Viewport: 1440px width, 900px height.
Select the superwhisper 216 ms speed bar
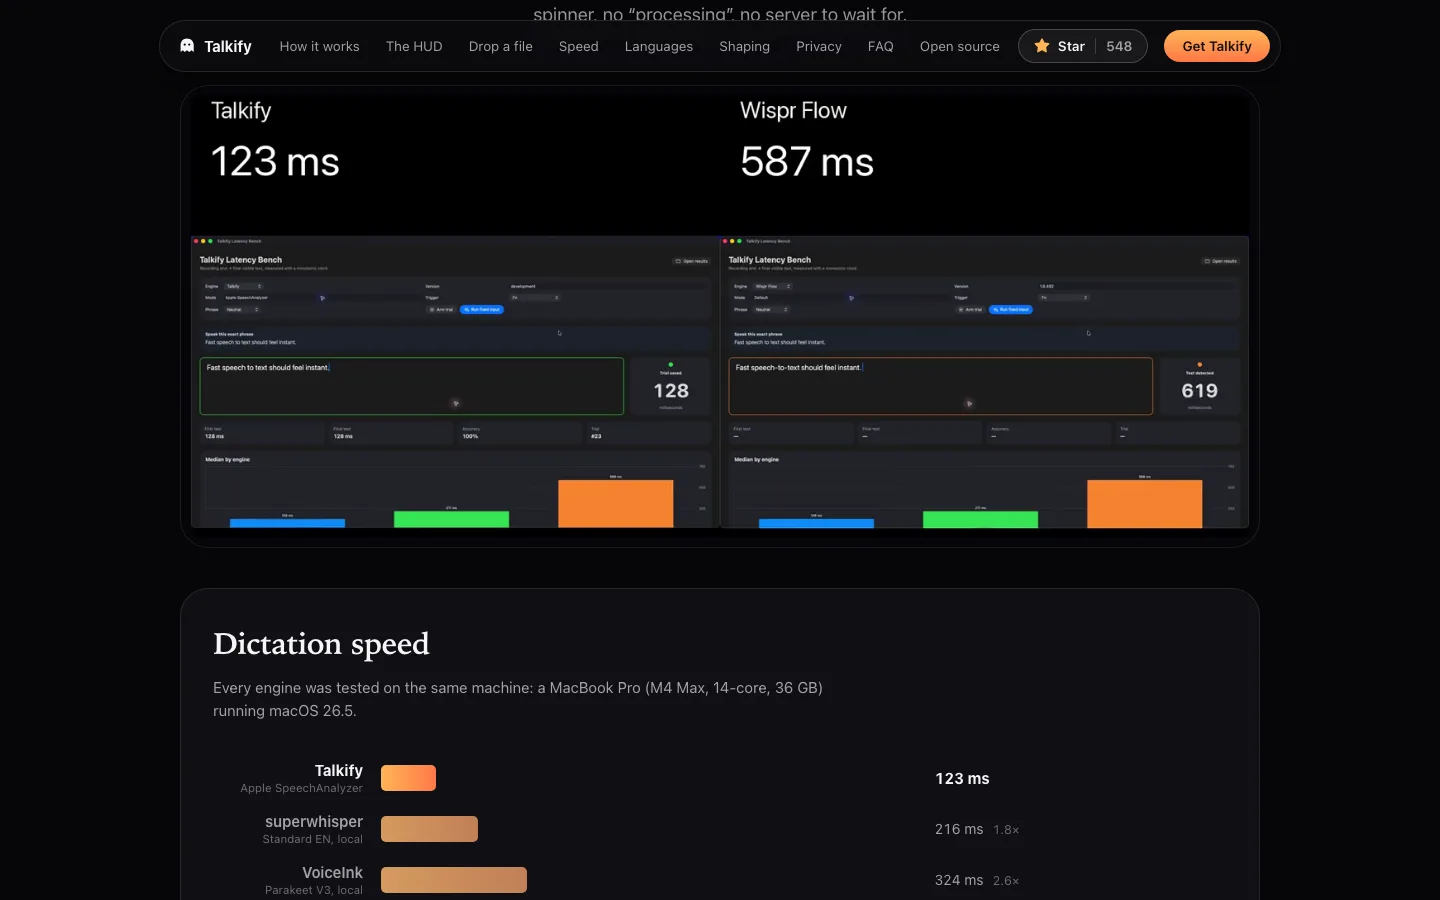pos(429,829)
